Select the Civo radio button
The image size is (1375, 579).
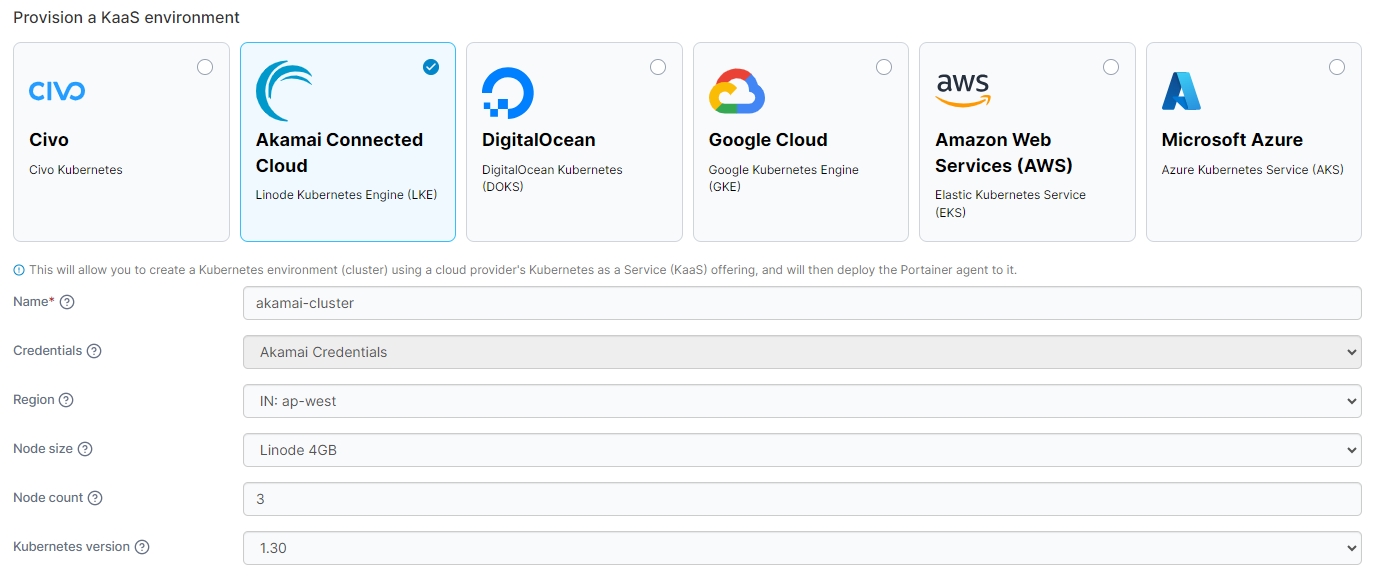coord(205,67)
